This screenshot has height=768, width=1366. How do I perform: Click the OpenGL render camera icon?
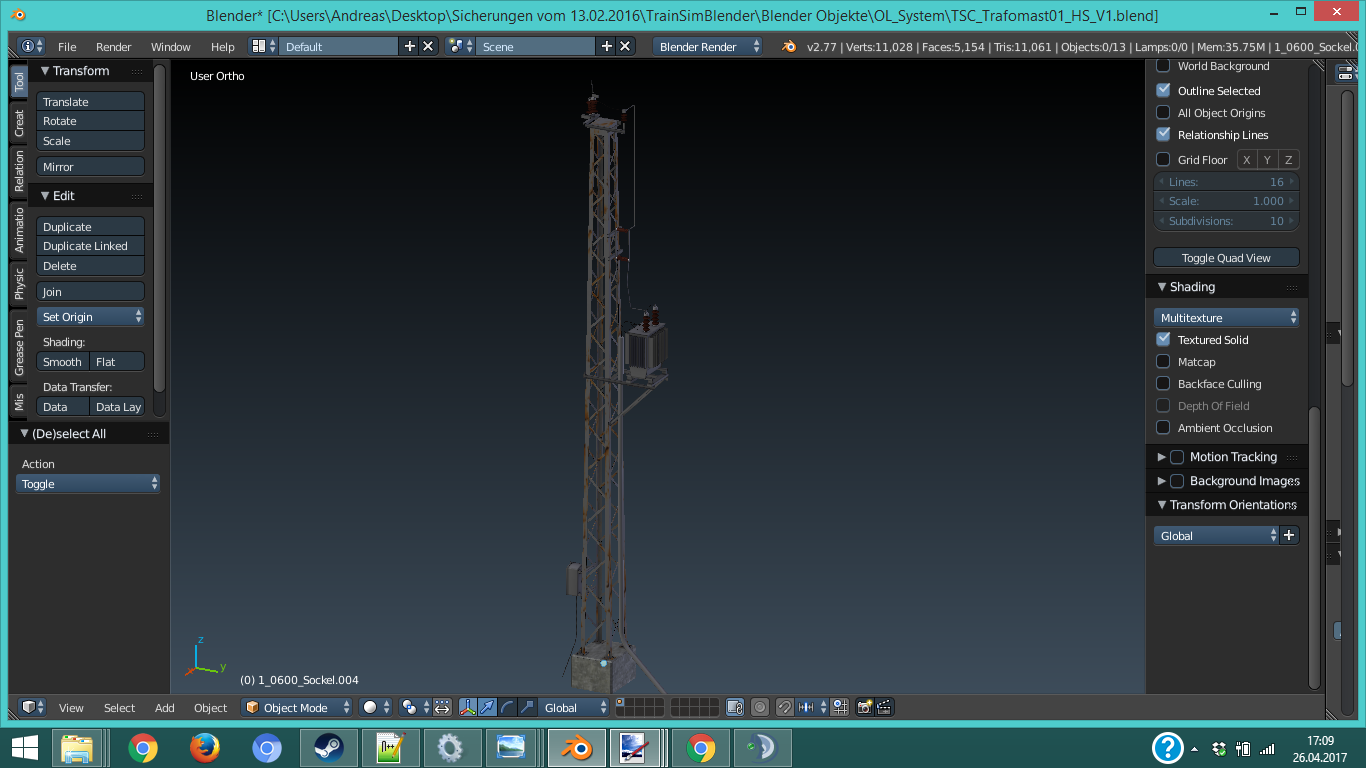865,707
